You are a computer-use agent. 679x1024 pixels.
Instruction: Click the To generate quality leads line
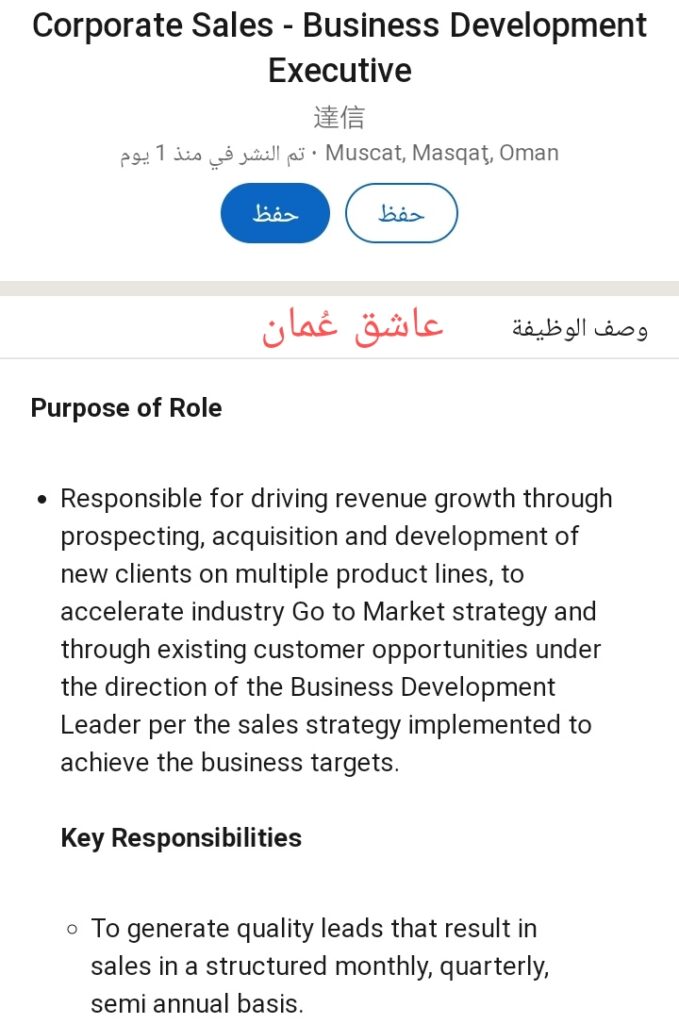[314, 929]
